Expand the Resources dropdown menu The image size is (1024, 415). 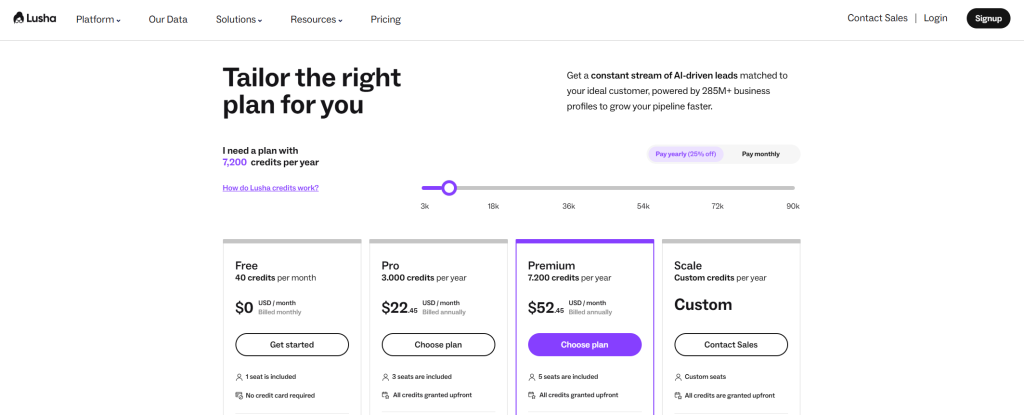(316, 19)
